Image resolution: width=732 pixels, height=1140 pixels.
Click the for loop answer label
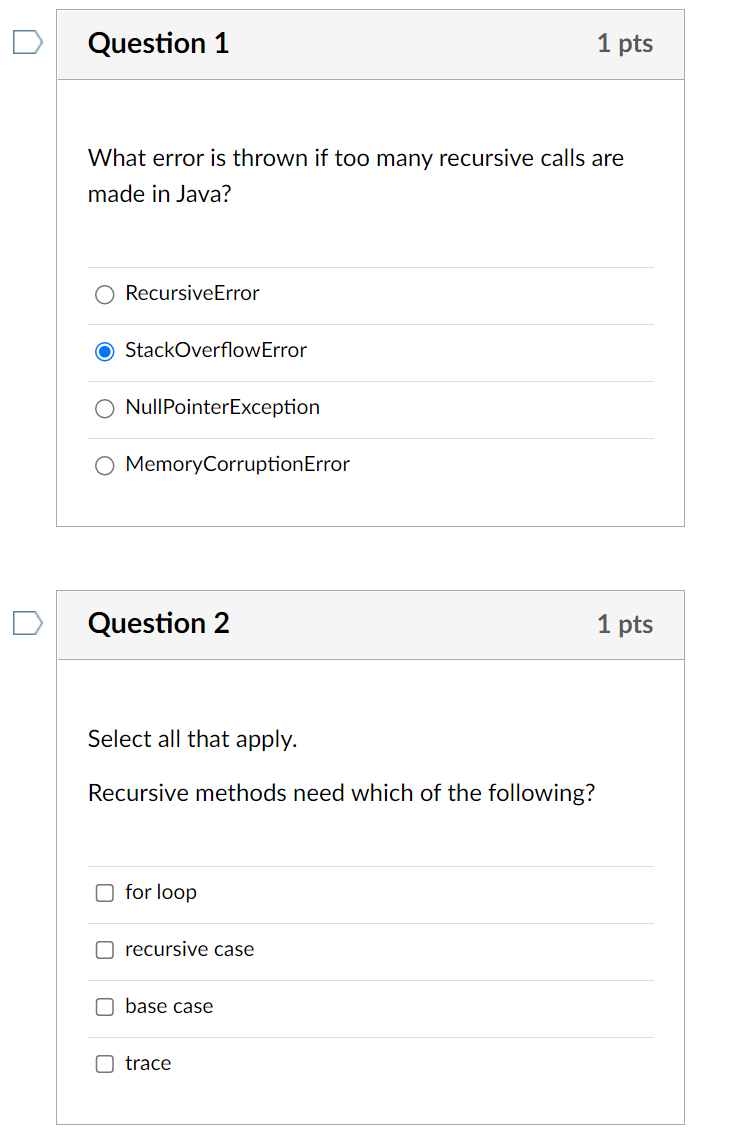pyautogui.click(x=161, y=892)
